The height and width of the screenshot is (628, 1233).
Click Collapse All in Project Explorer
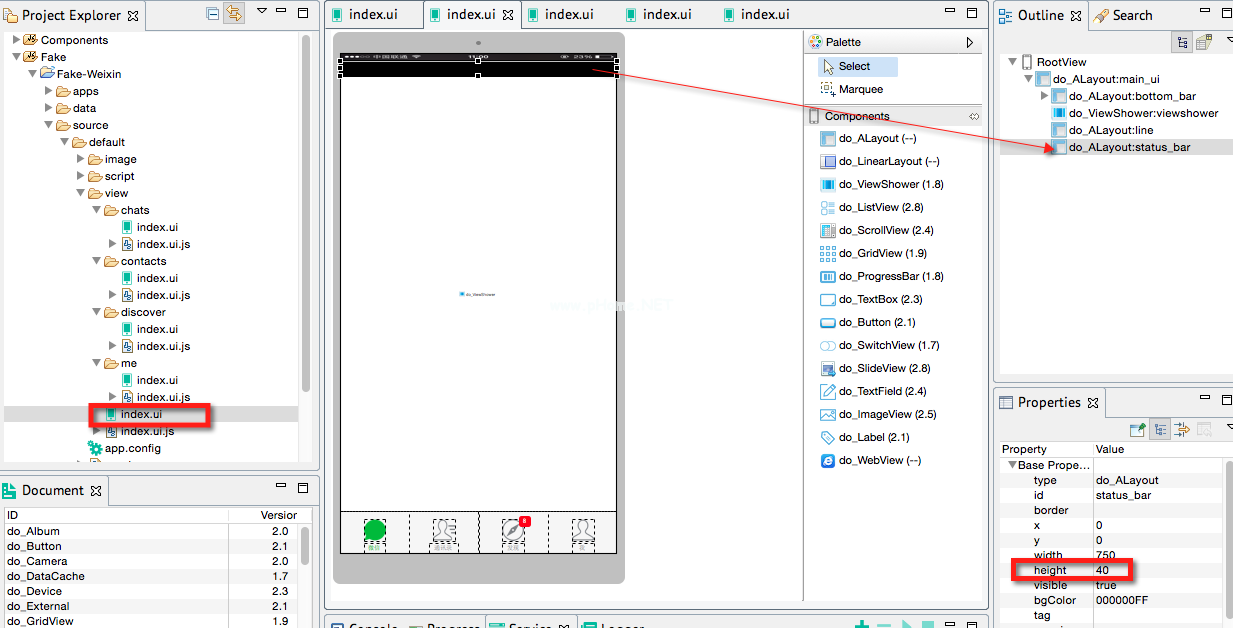tap(212, 14)
